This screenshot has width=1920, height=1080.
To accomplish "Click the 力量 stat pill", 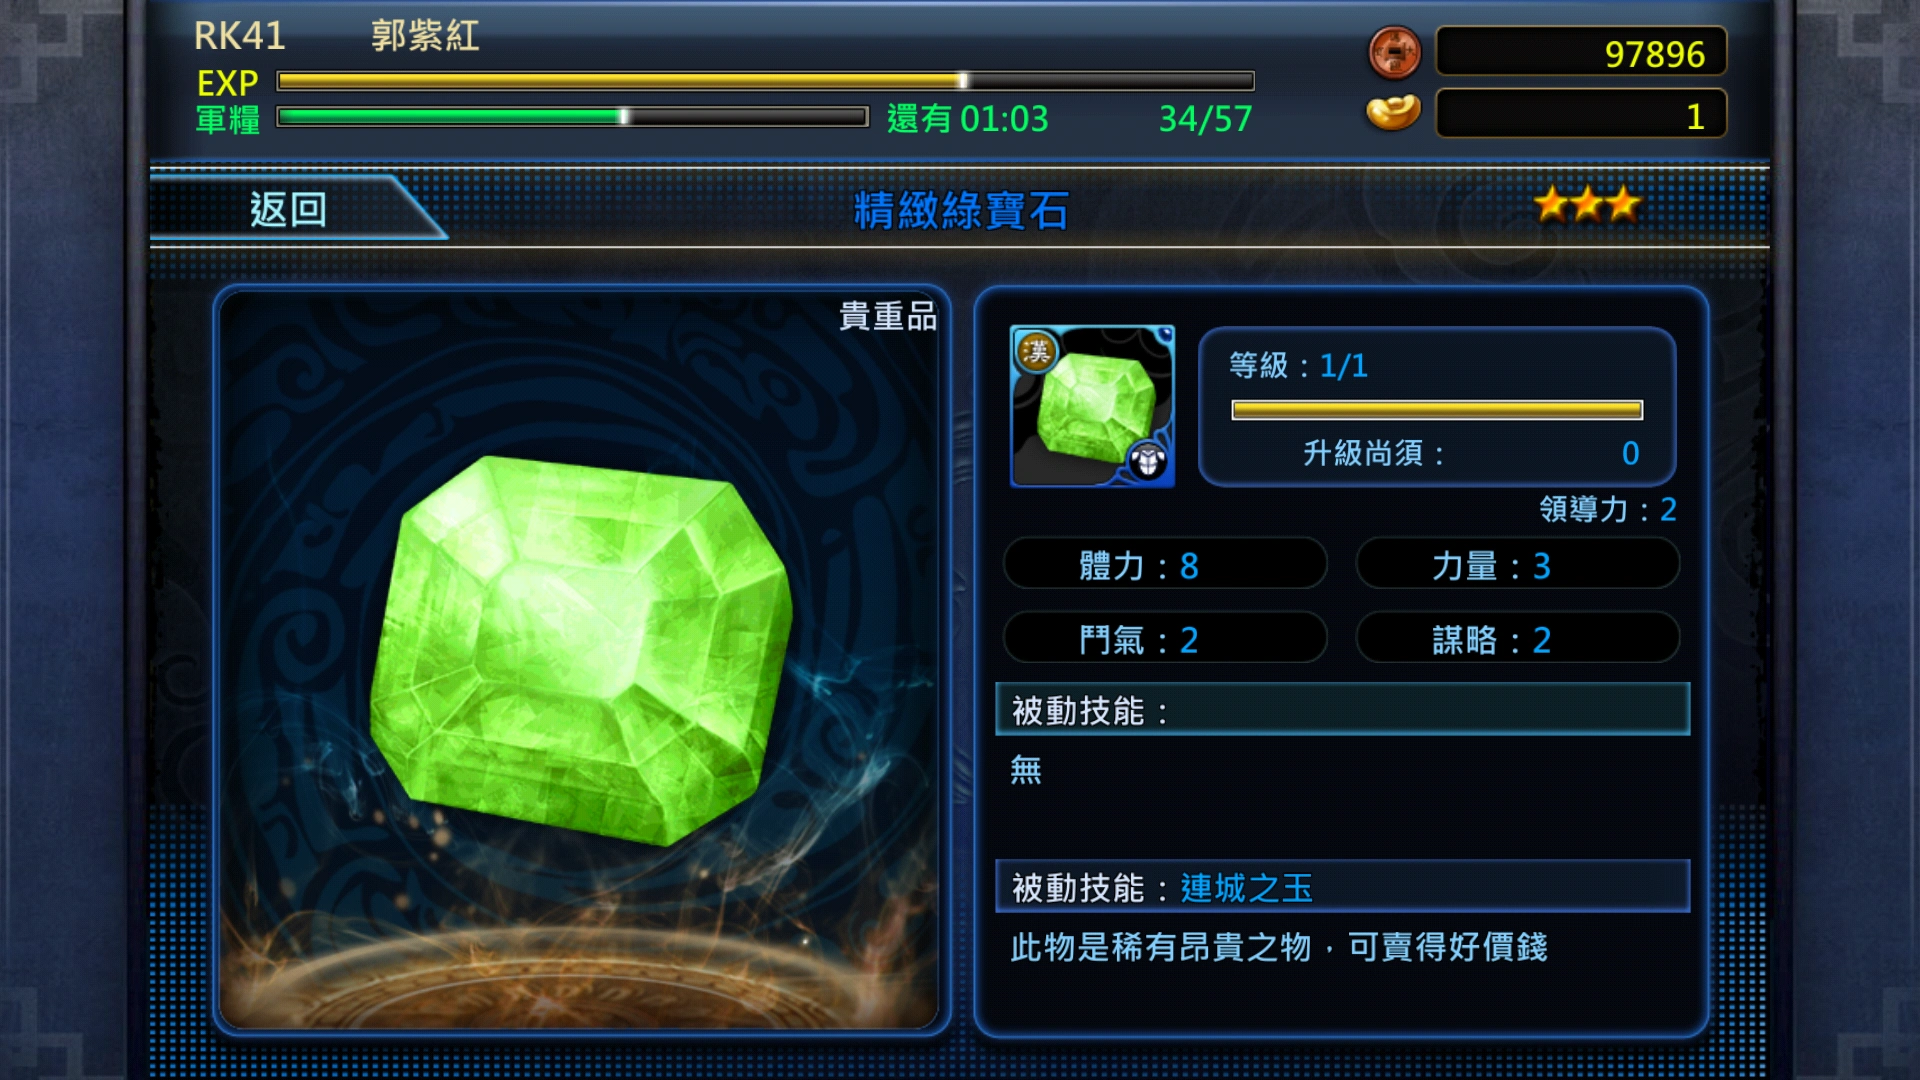I will [x=1517, y=565].
